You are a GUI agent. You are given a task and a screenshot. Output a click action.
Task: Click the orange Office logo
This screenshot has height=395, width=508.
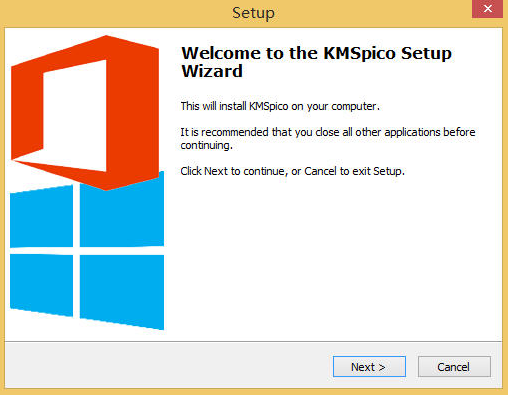pos(85,113)
